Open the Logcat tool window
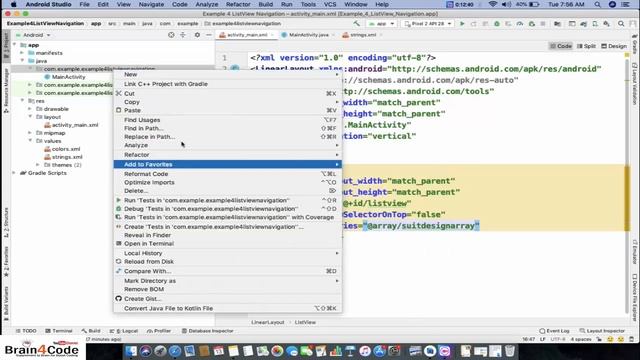The image size is (640, 360). pos(124,331)
